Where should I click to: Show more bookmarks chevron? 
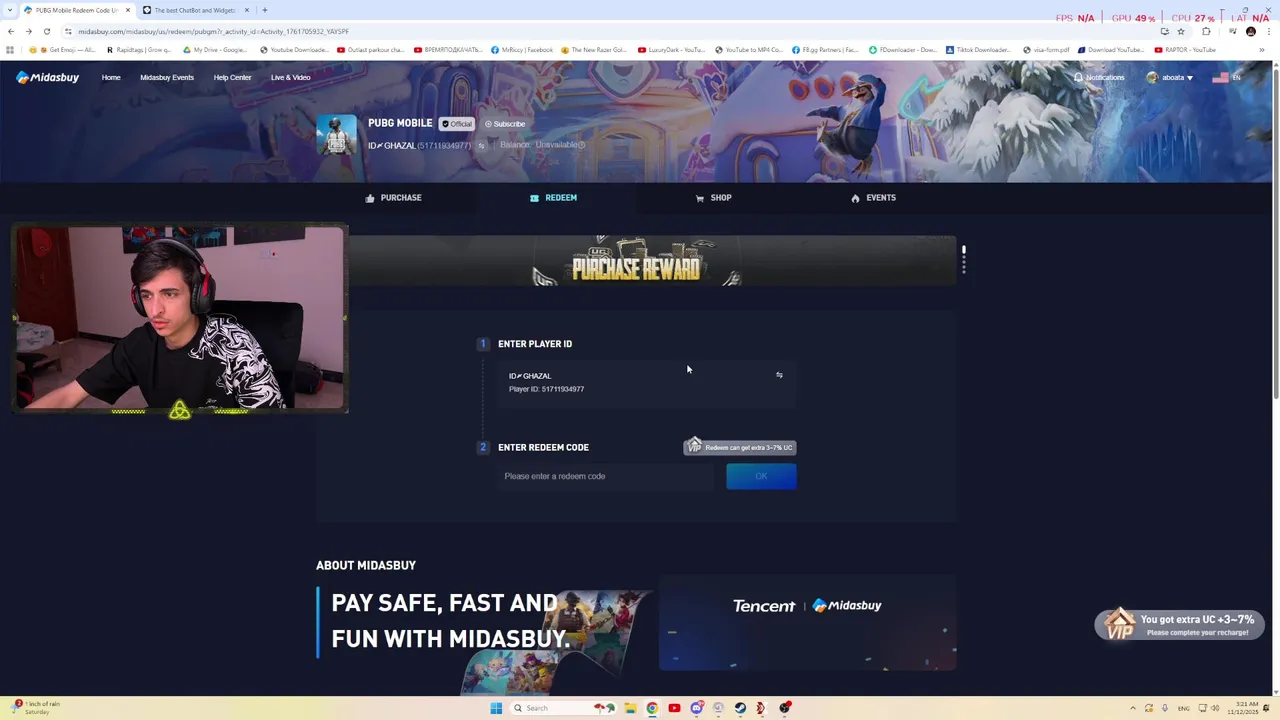1261,50
